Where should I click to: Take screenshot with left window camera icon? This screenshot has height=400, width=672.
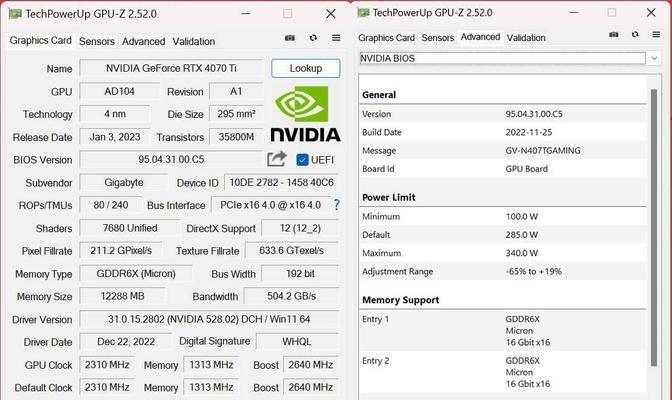290,38
